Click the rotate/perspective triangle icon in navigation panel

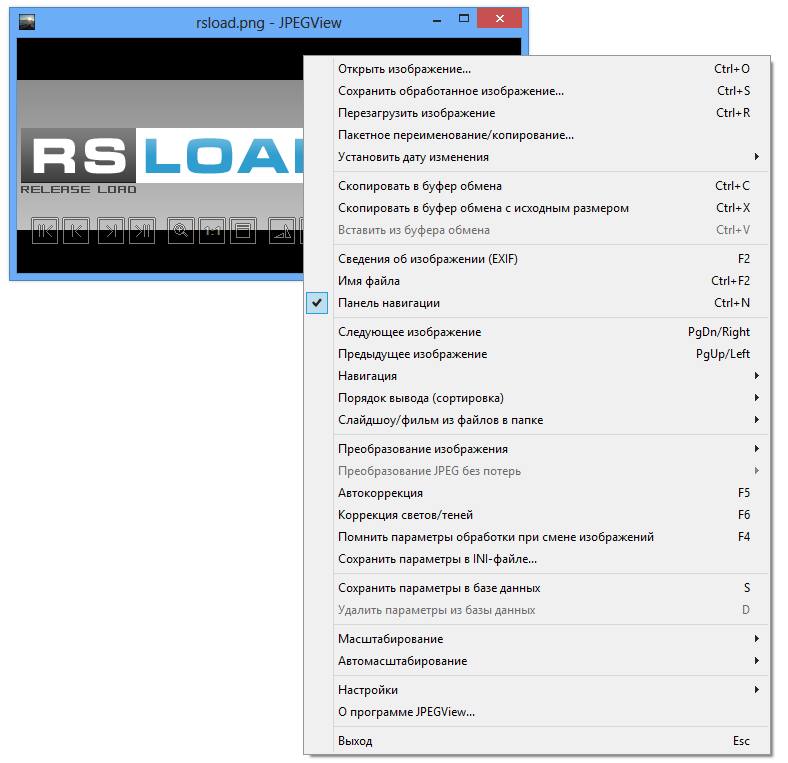coord(282,231)
